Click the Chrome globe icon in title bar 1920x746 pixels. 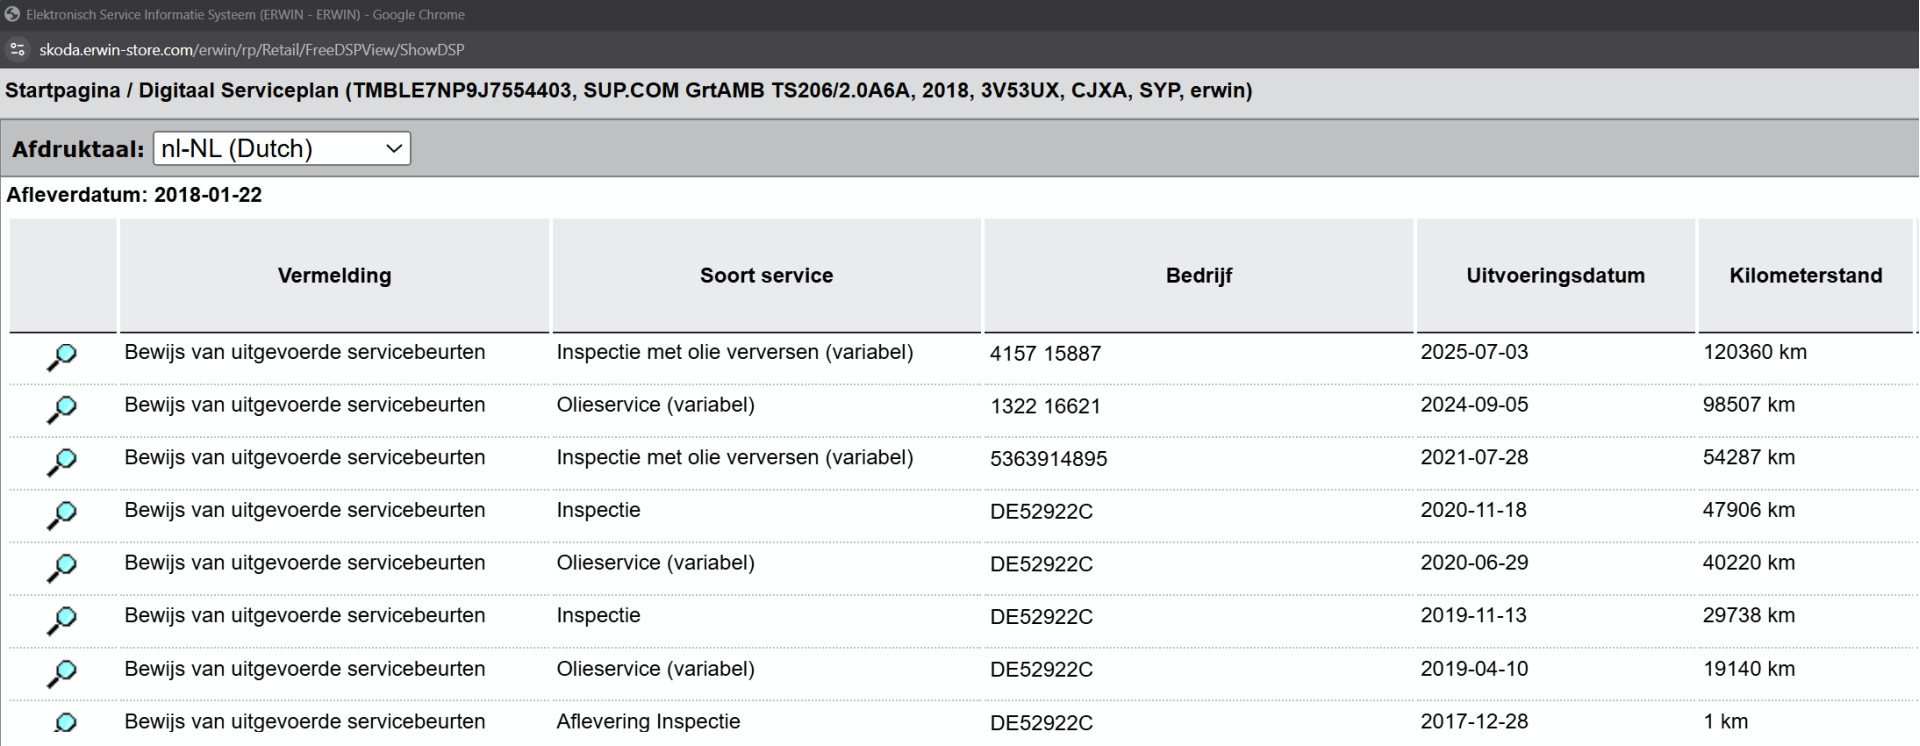pyautogui.click(x=12, y=14)
